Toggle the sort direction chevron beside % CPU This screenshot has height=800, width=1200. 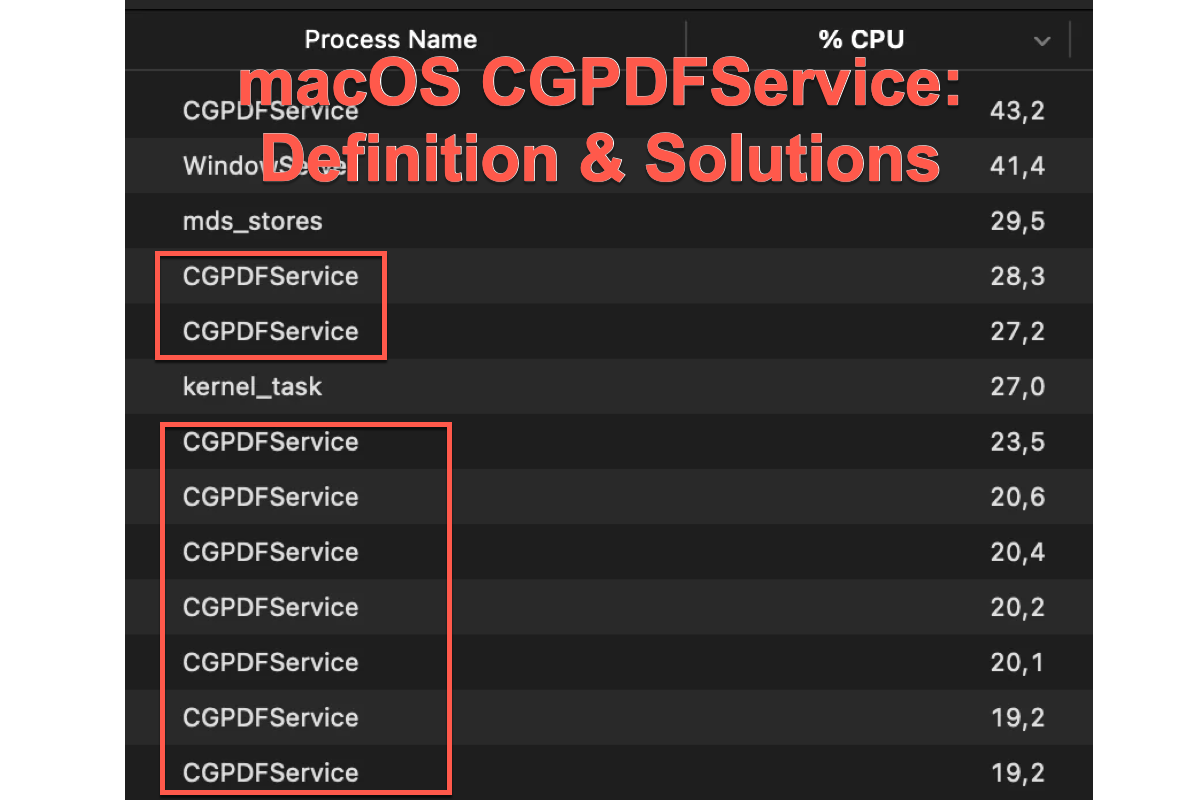point(1042,41)
